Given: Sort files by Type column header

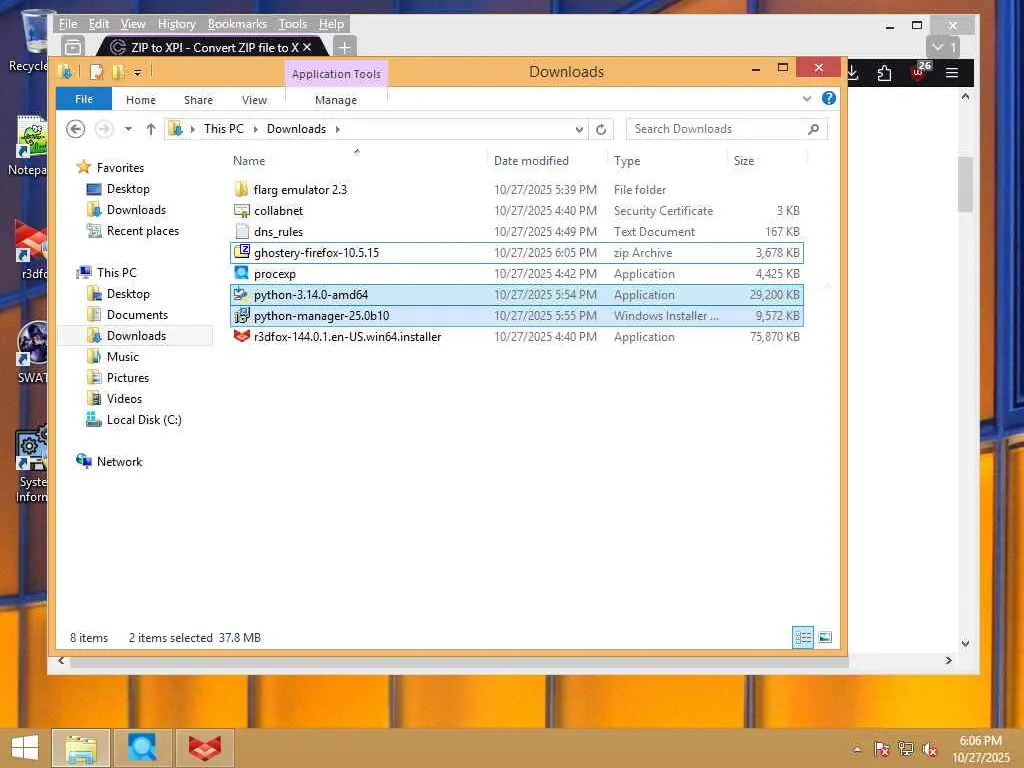Looking at the screenshot, I should point(667,161).
